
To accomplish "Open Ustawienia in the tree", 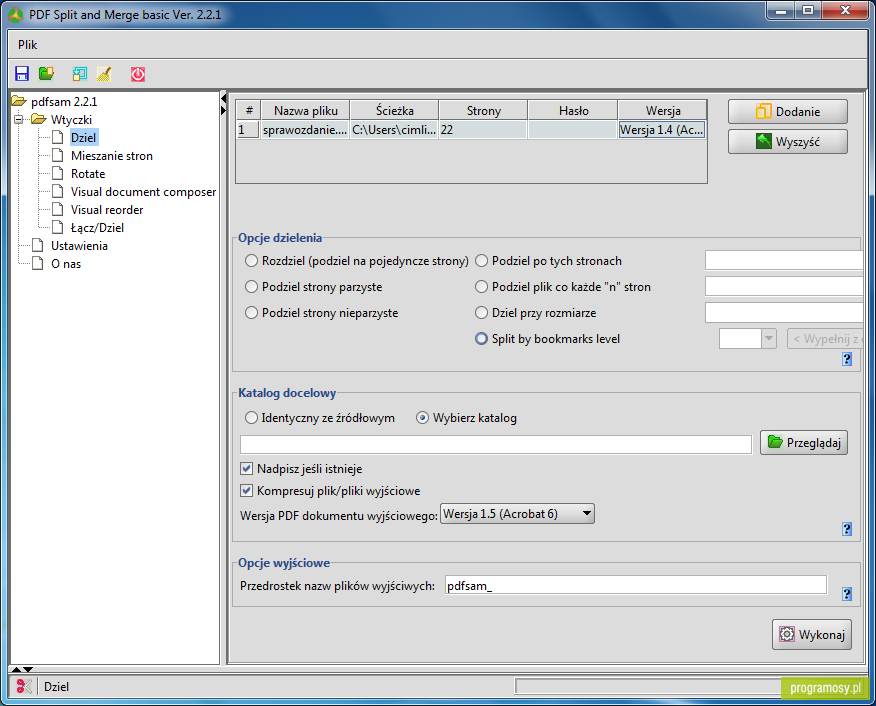I will tap(79, 246).
